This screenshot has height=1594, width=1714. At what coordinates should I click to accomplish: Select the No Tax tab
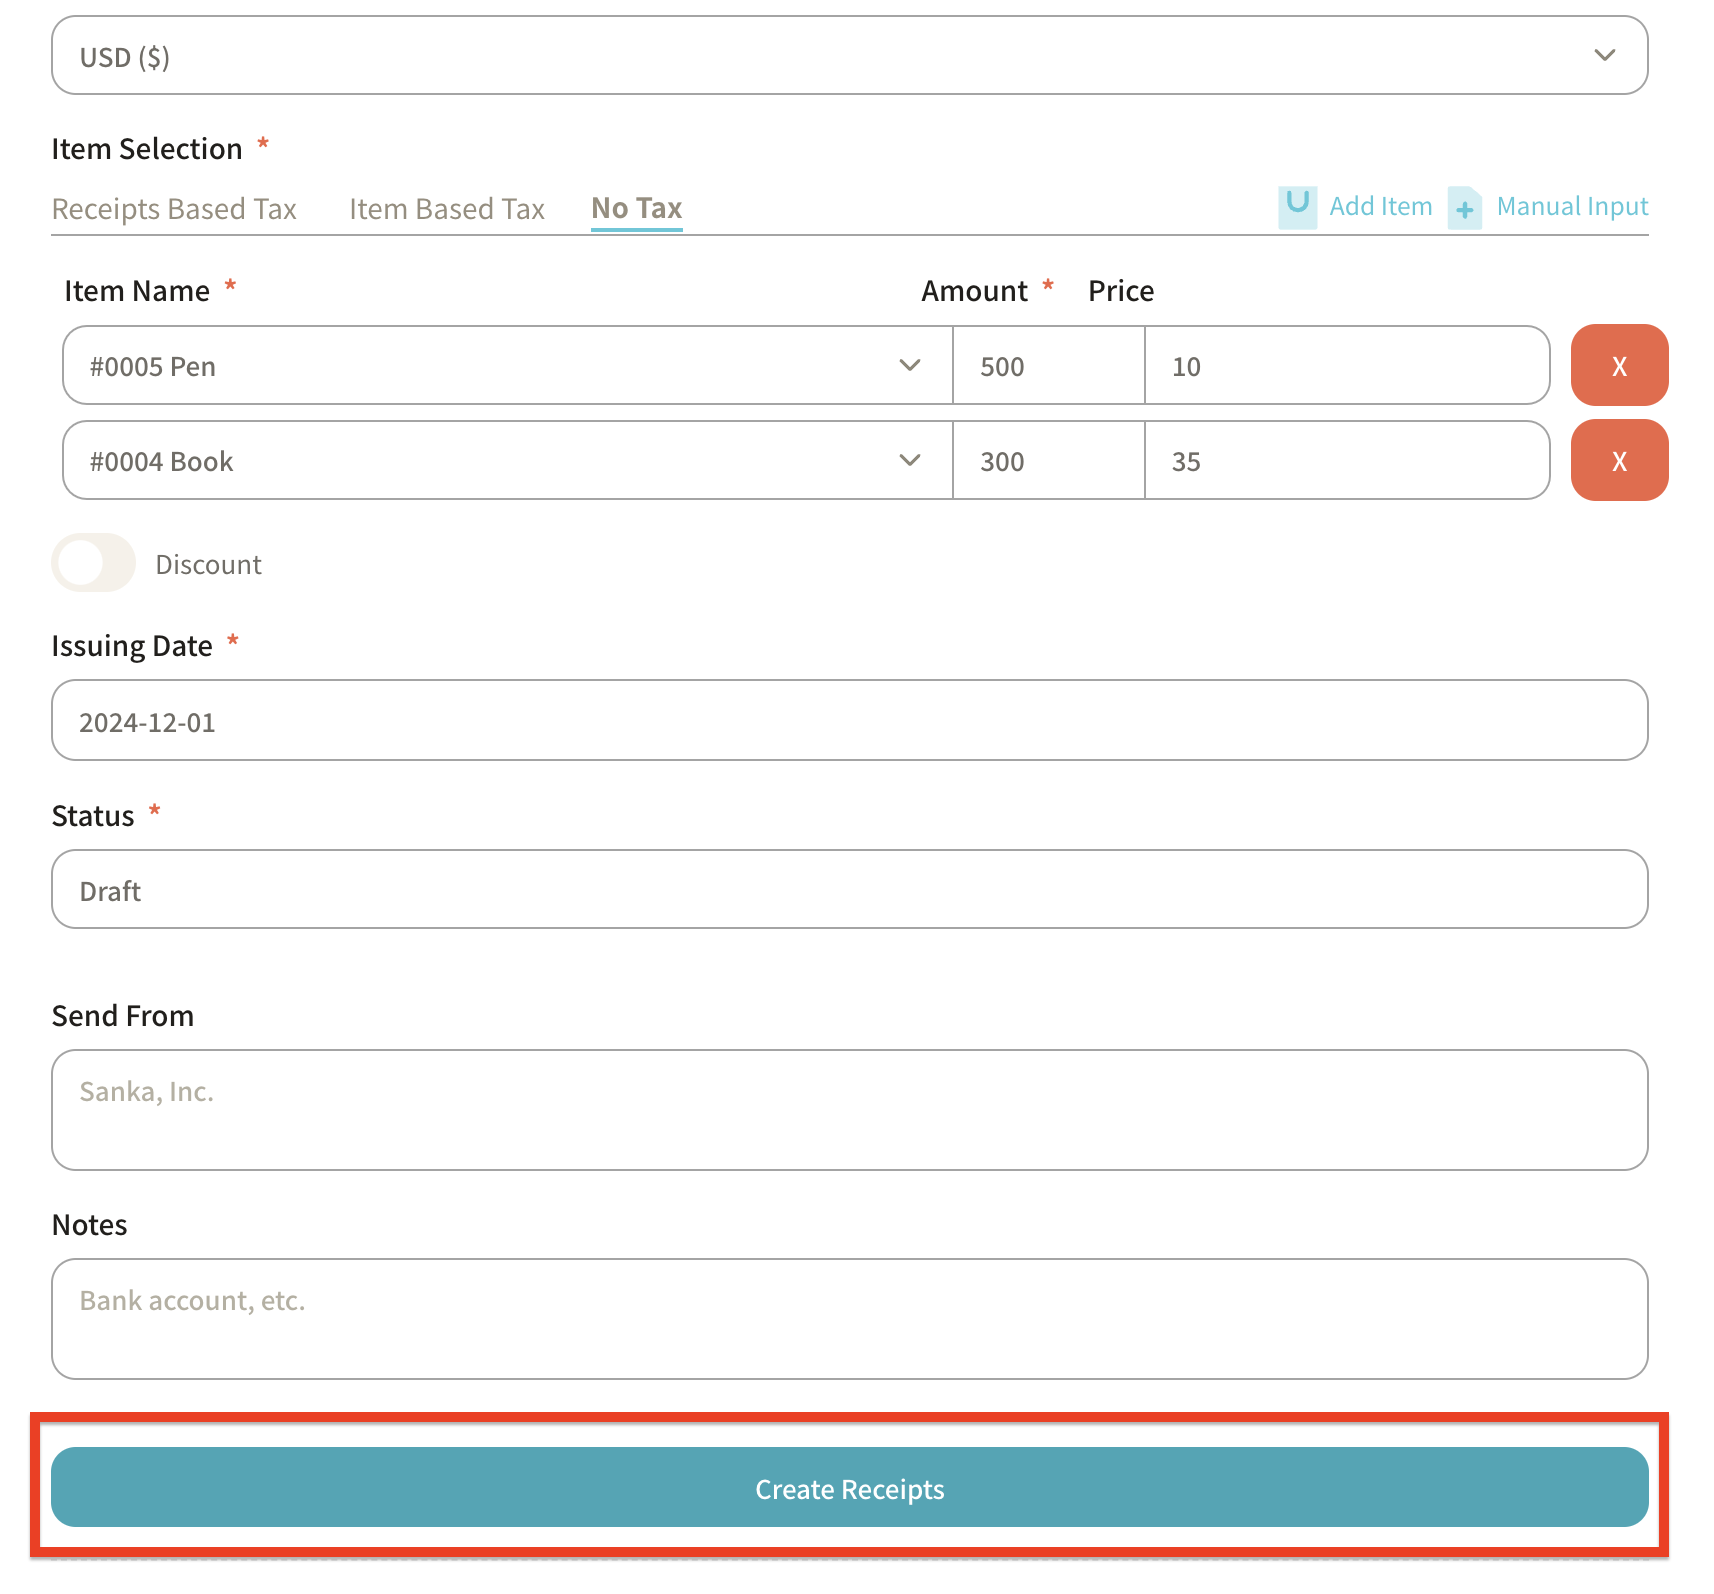point(636,208)
